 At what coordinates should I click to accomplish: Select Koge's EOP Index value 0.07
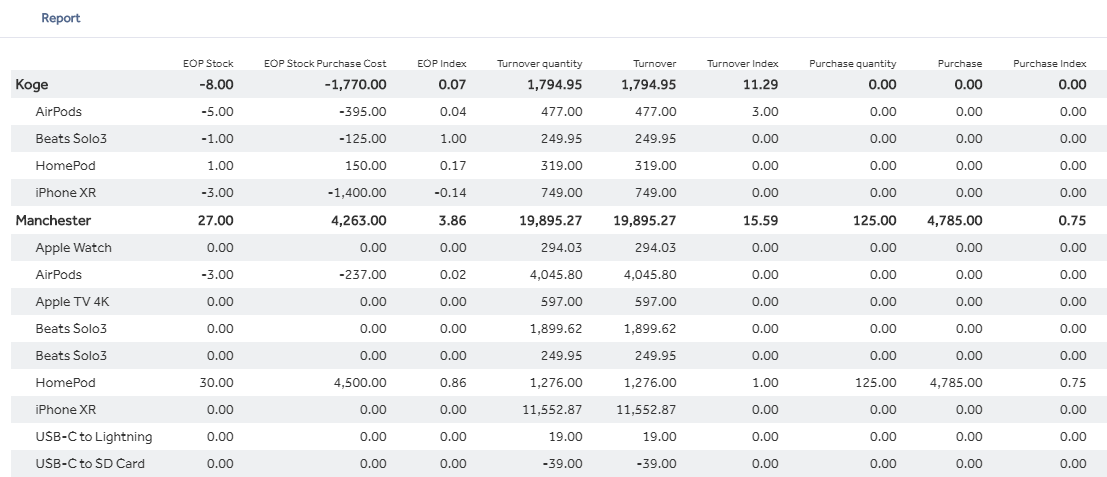click(452, 85)
